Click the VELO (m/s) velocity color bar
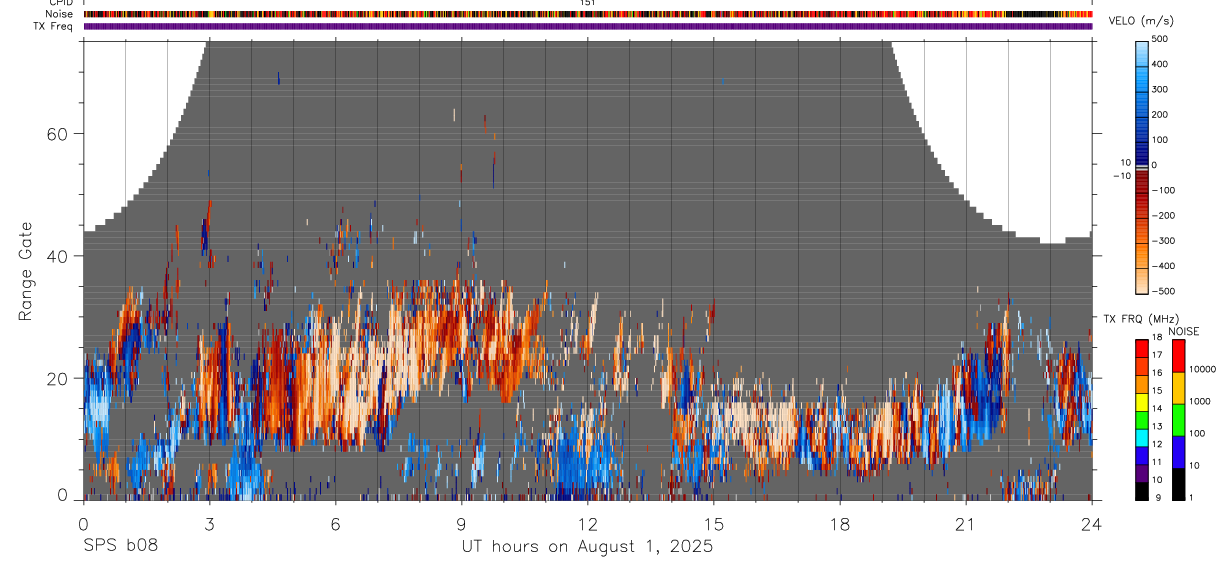The image size is (1228, 567). point(1142,166)
